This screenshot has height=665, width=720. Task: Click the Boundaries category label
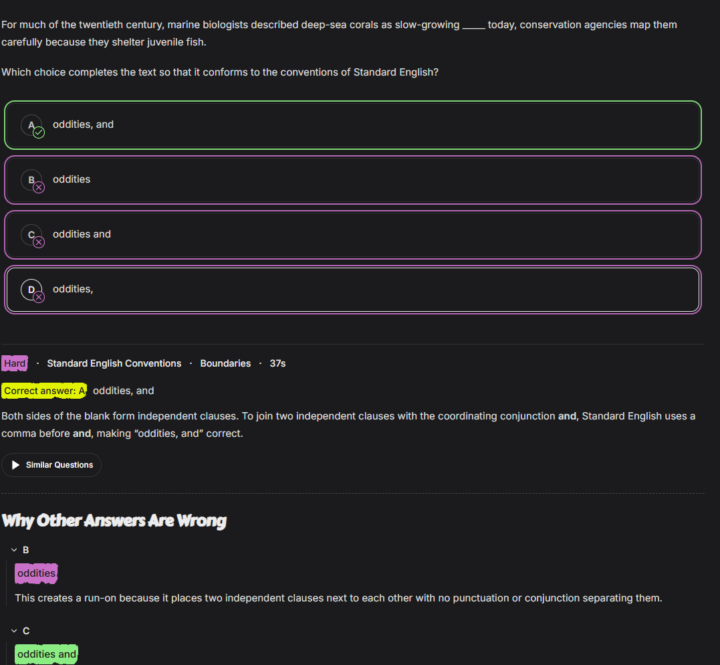coord(225,363)
